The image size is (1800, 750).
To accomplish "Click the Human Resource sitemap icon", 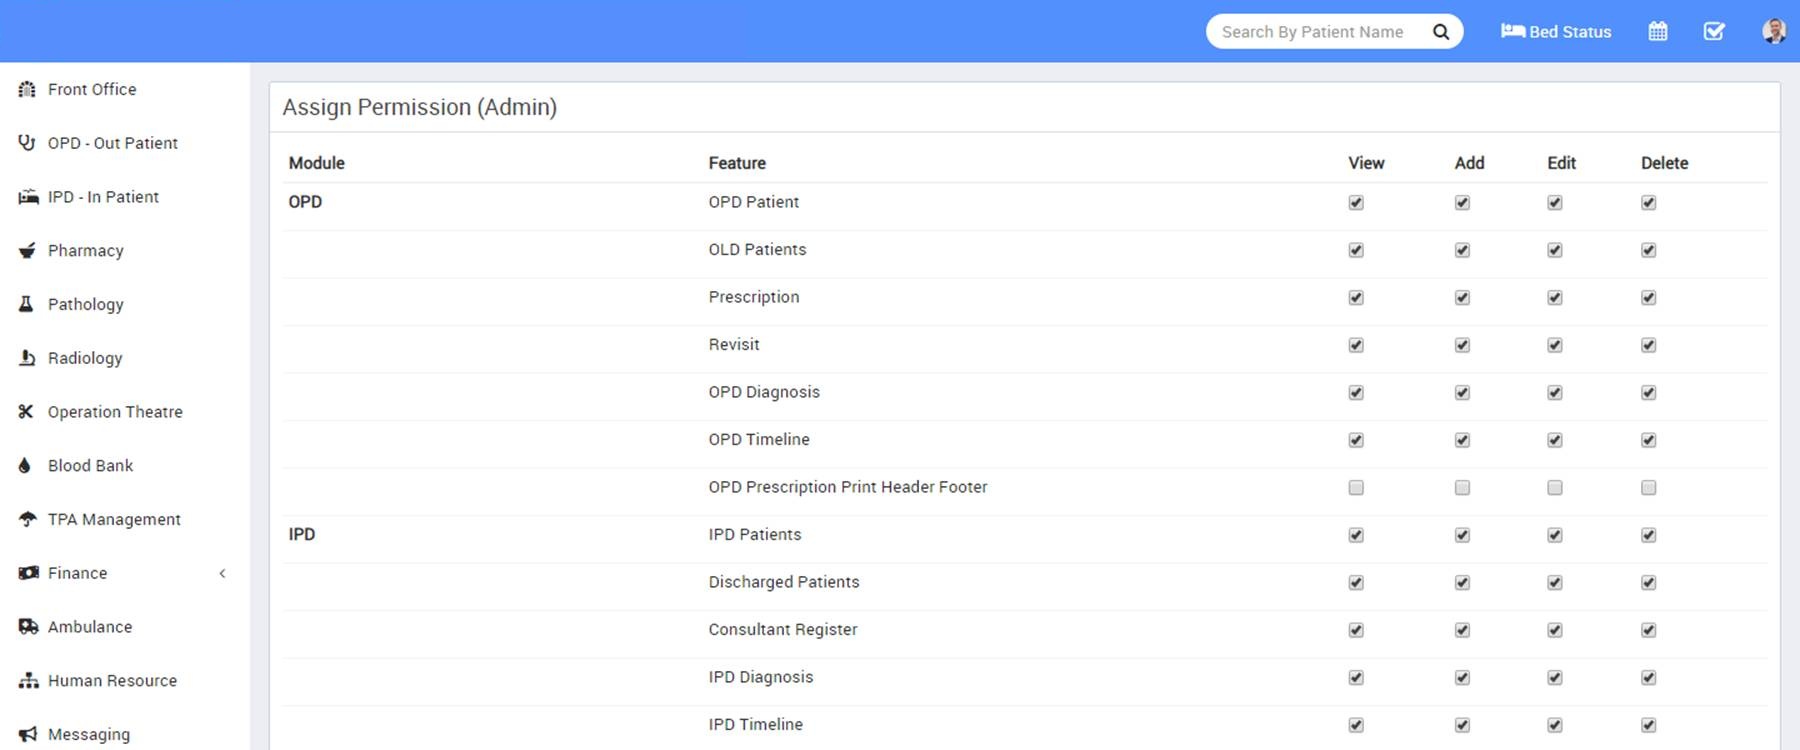I will 28,681.
